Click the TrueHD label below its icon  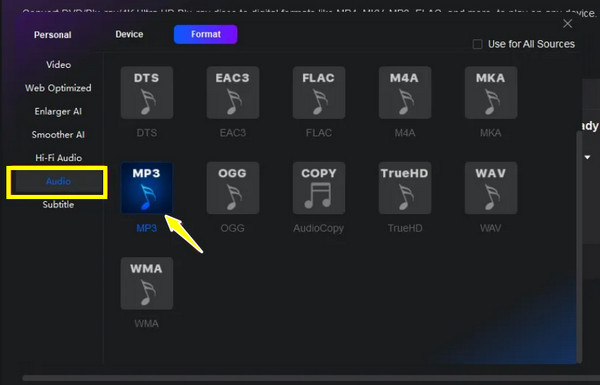tap(405, 228)
